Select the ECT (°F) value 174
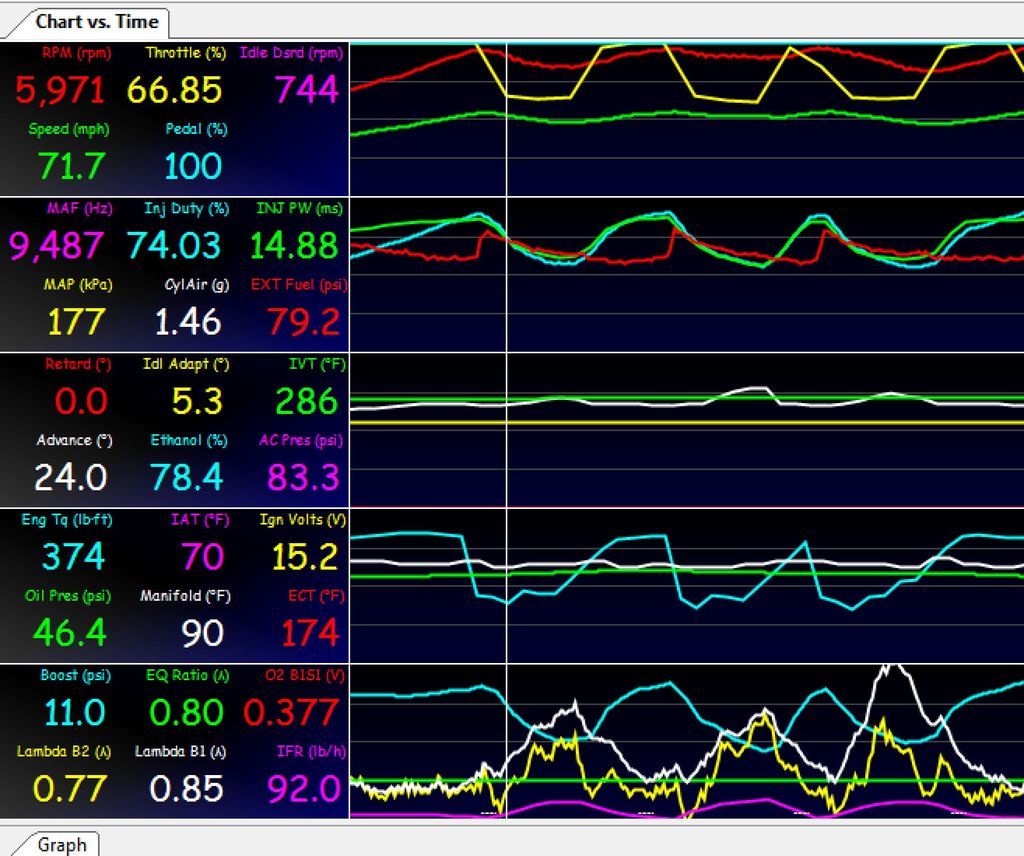Viewport: 1024px width, 856px height. pyautogui.click(x=305, y=632)
